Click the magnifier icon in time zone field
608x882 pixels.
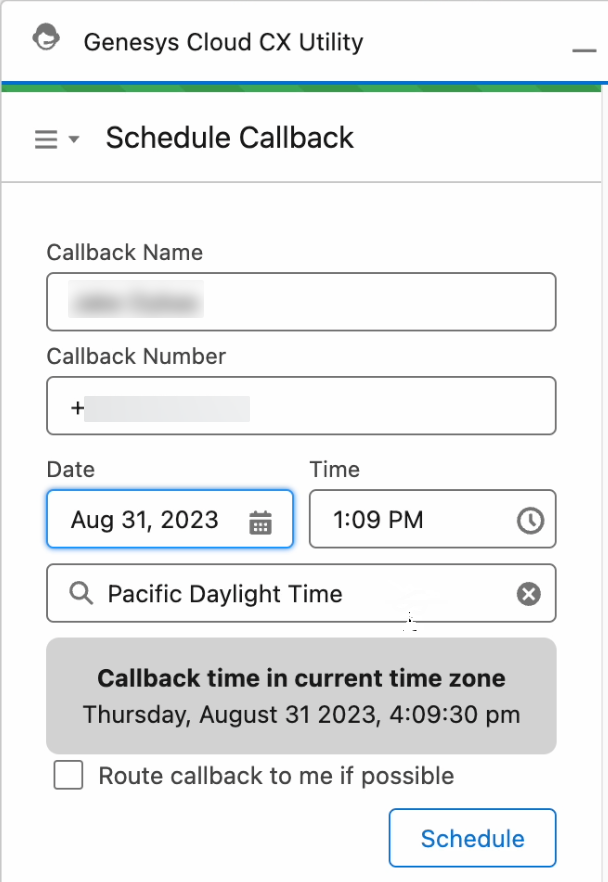click(x=81, y=594)
